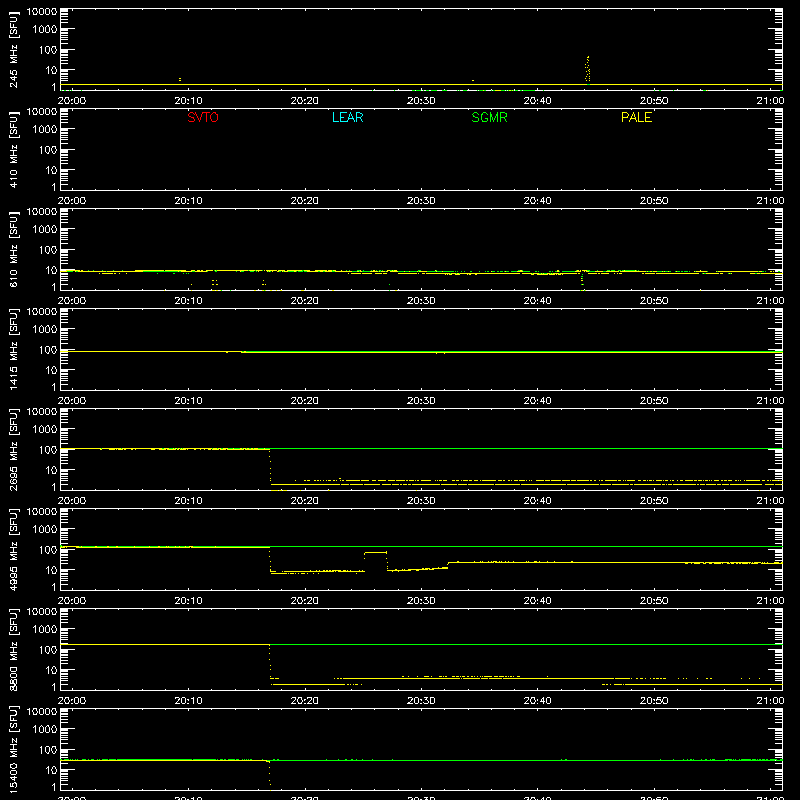Click the red SVTO legend label
The height and width of the screenshot is (800, 800).
[x=203, y=117]
